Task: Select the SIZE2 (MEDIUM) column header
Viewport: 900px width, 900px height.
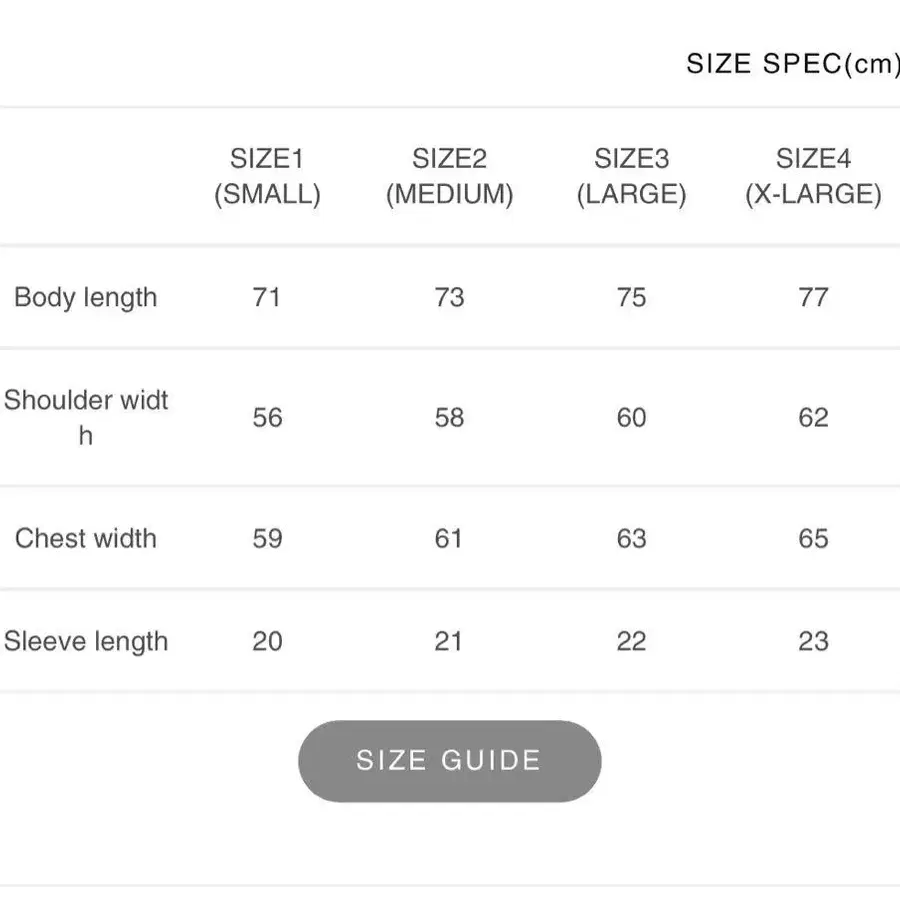Action: pos(449,176)
